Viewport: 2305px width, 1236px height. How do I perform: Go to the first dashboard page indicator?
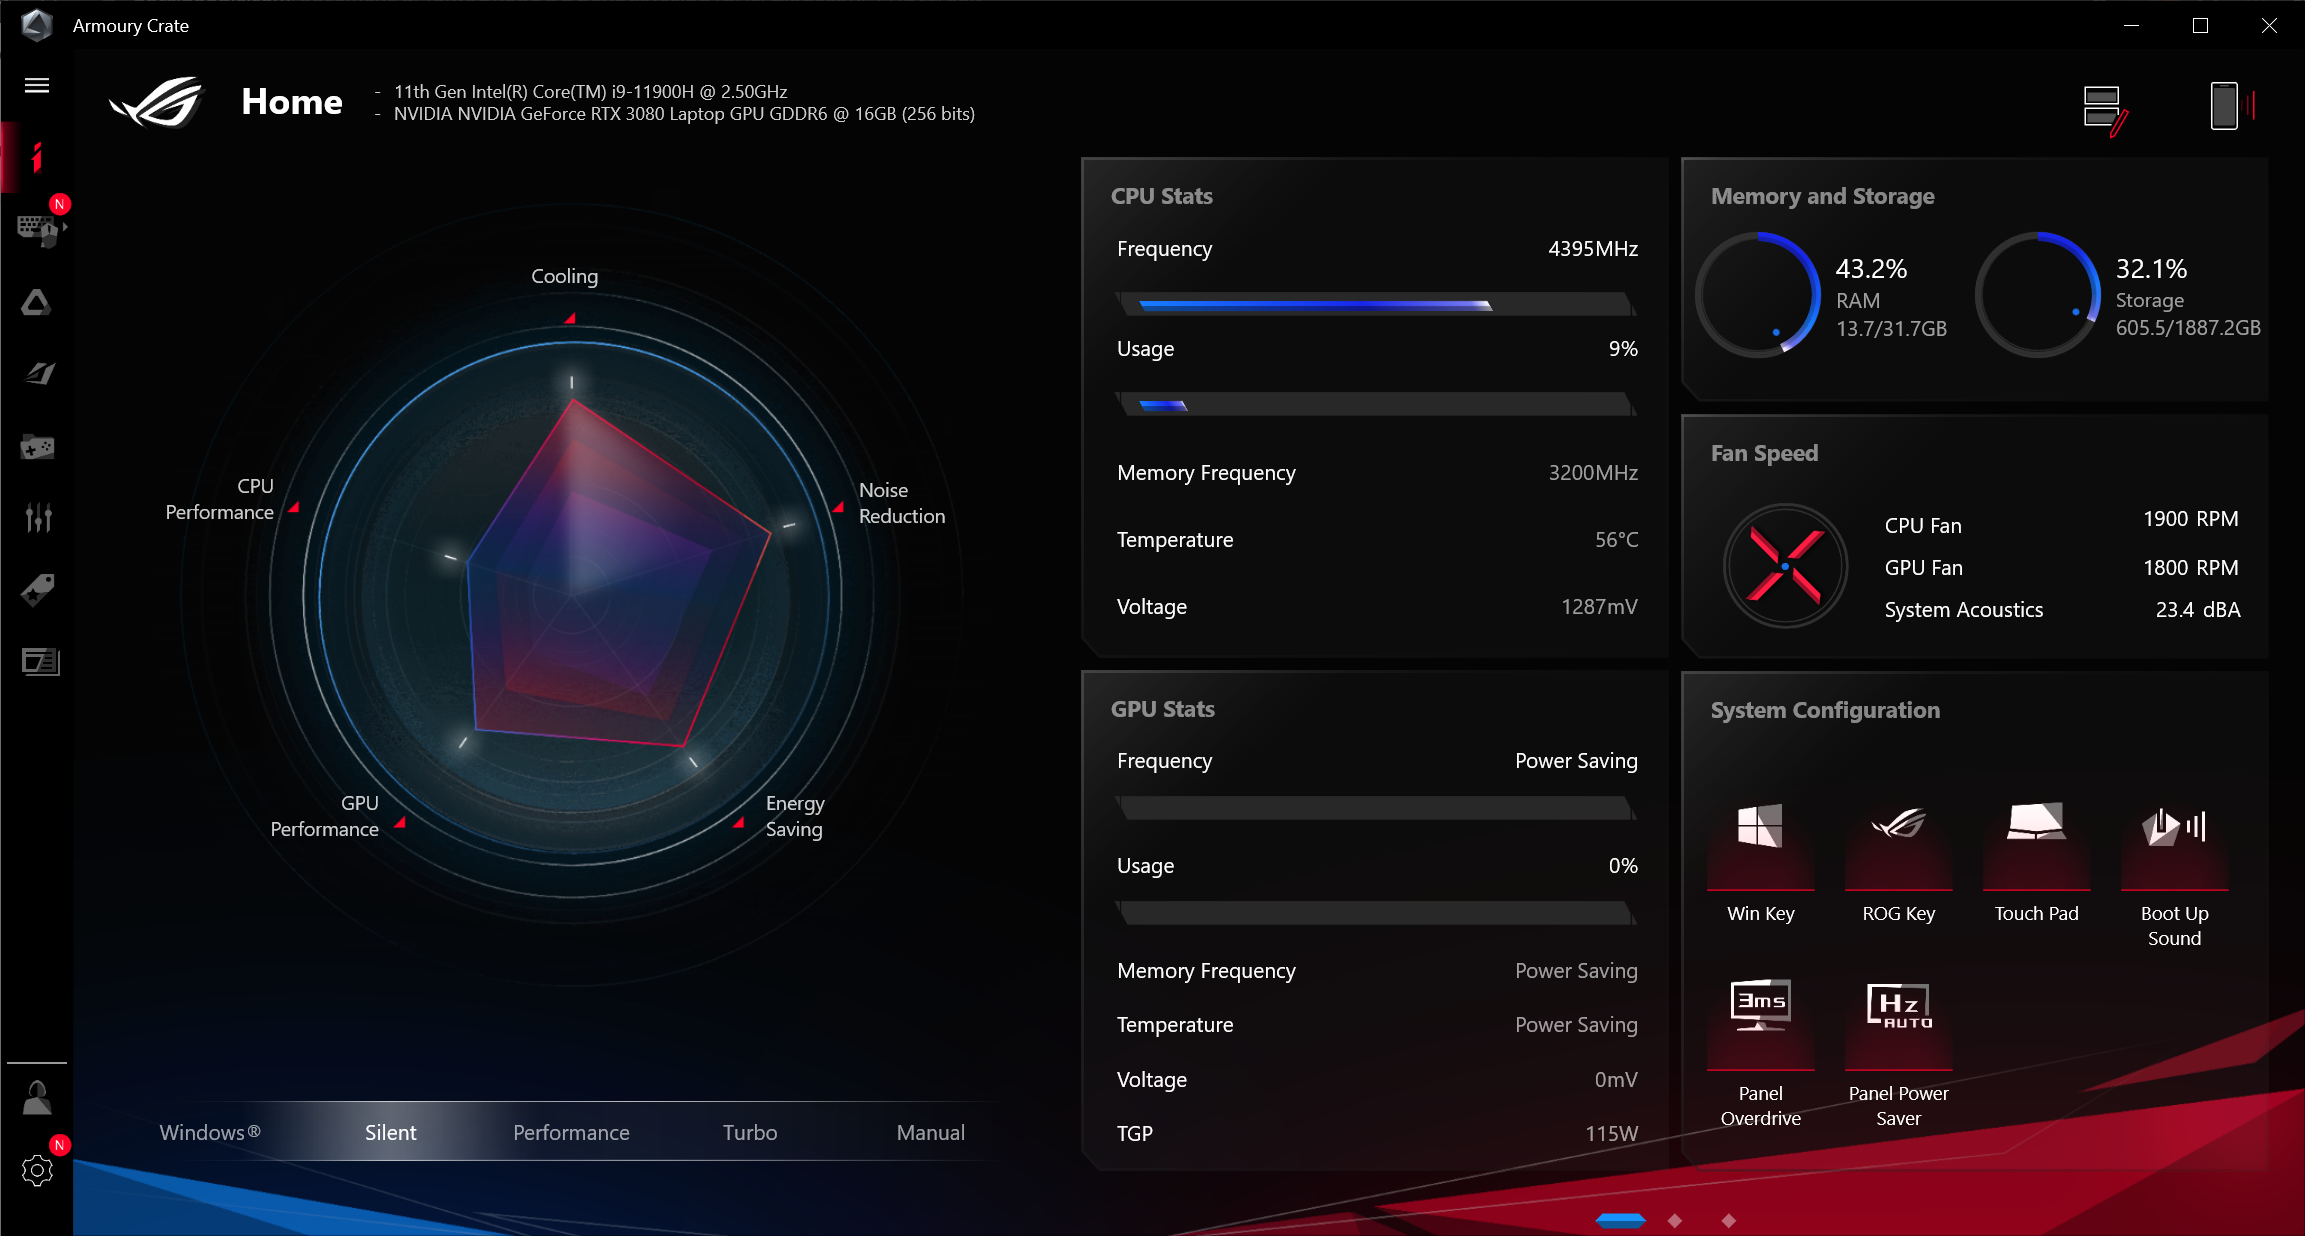(x=1620, y=1220)
